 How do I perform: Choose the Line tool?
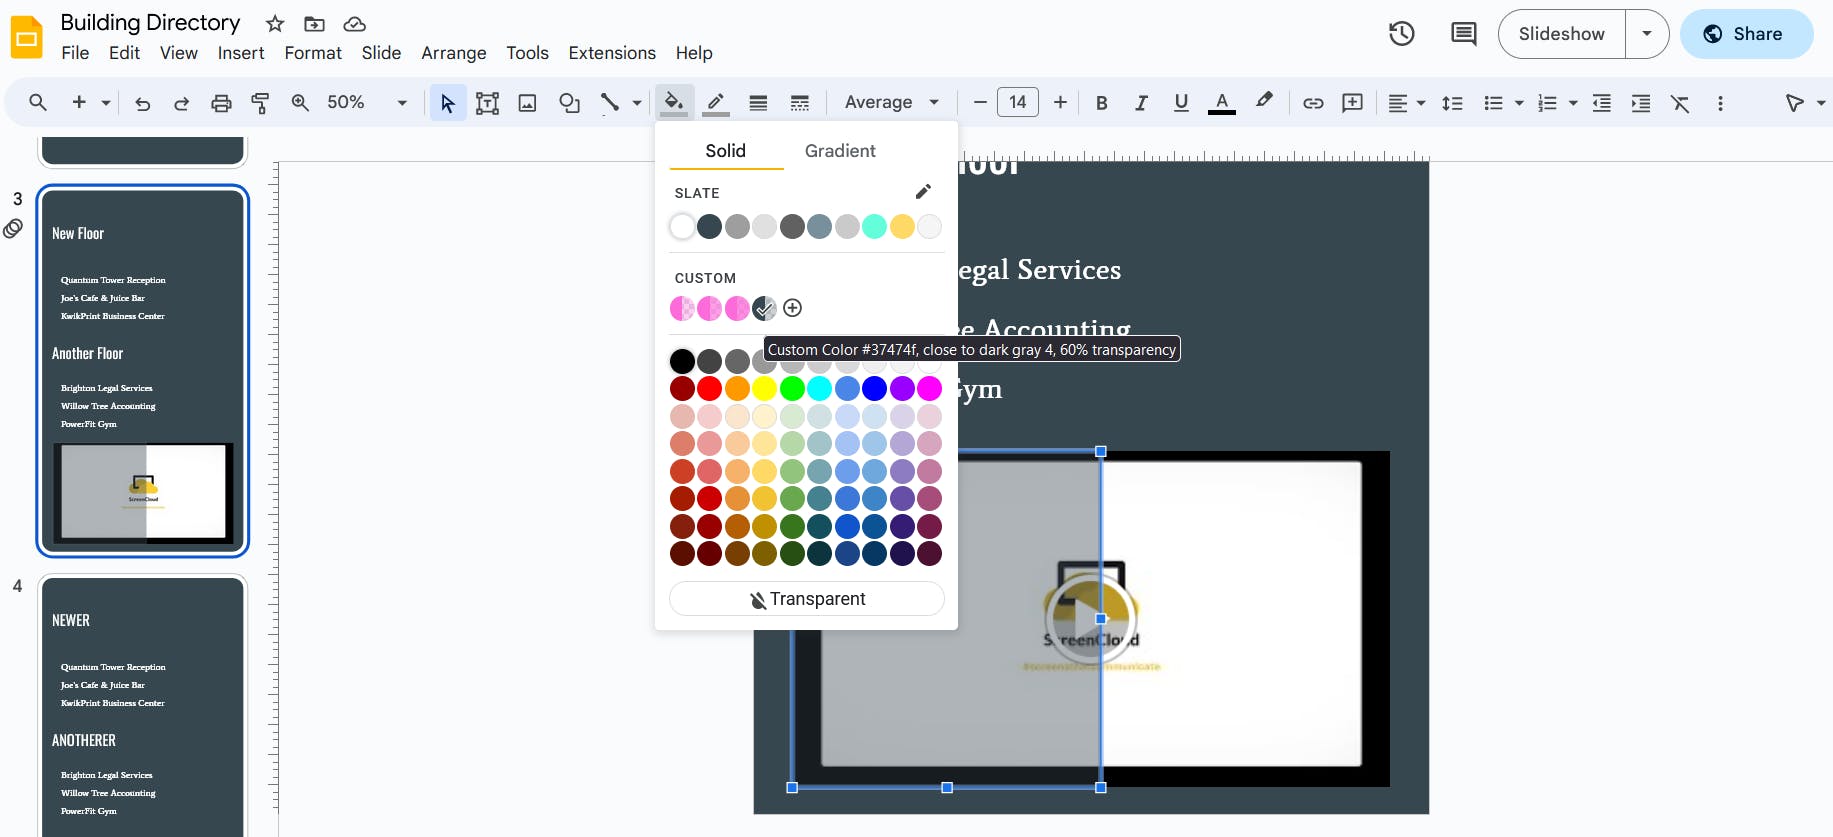(609, 103)
